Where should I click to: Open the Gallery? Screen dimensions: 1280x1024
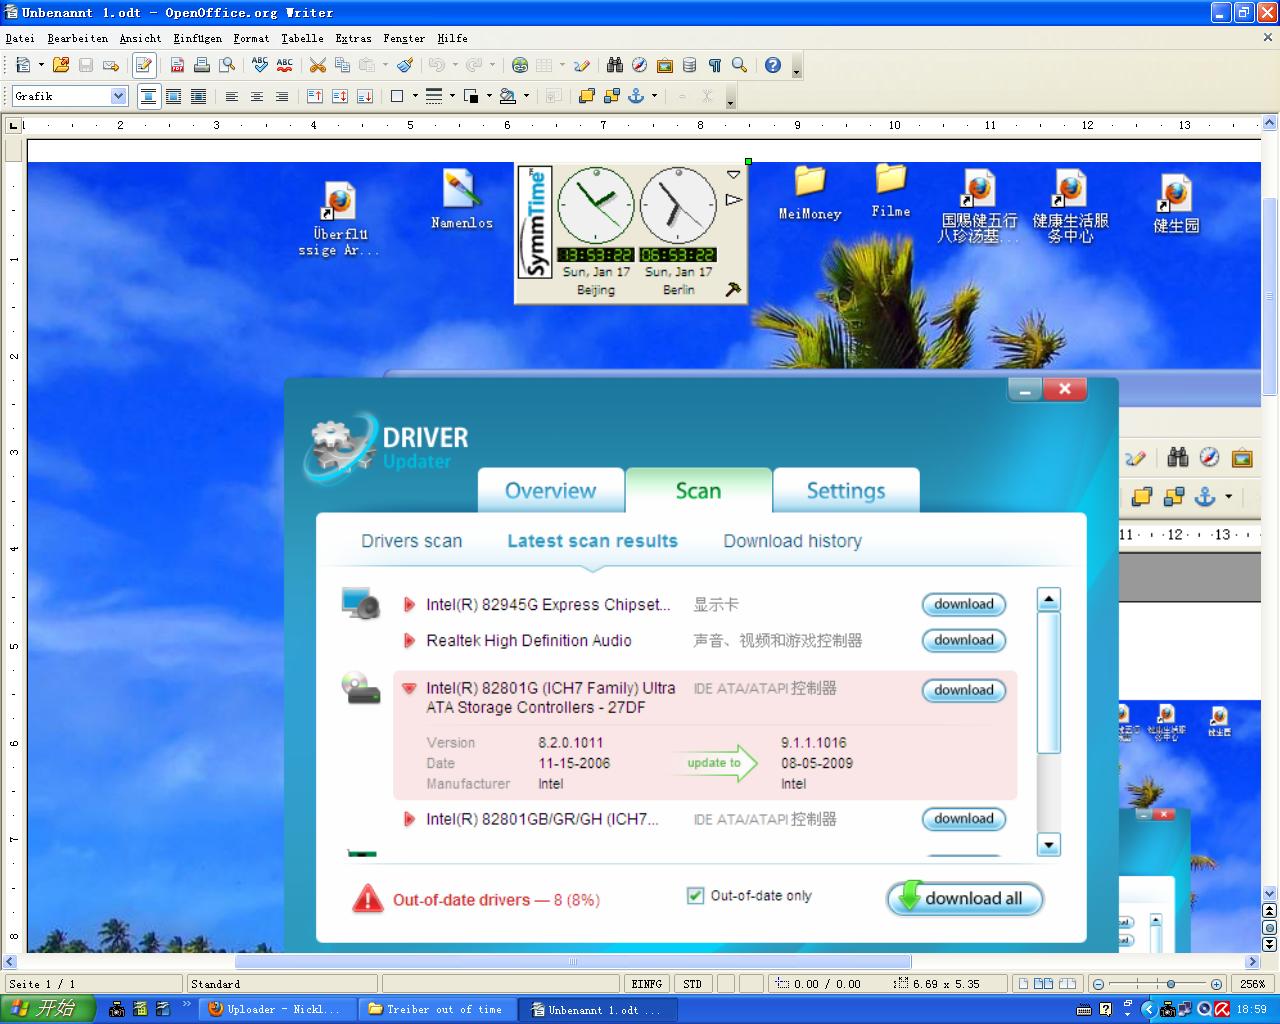click(665, 65)
